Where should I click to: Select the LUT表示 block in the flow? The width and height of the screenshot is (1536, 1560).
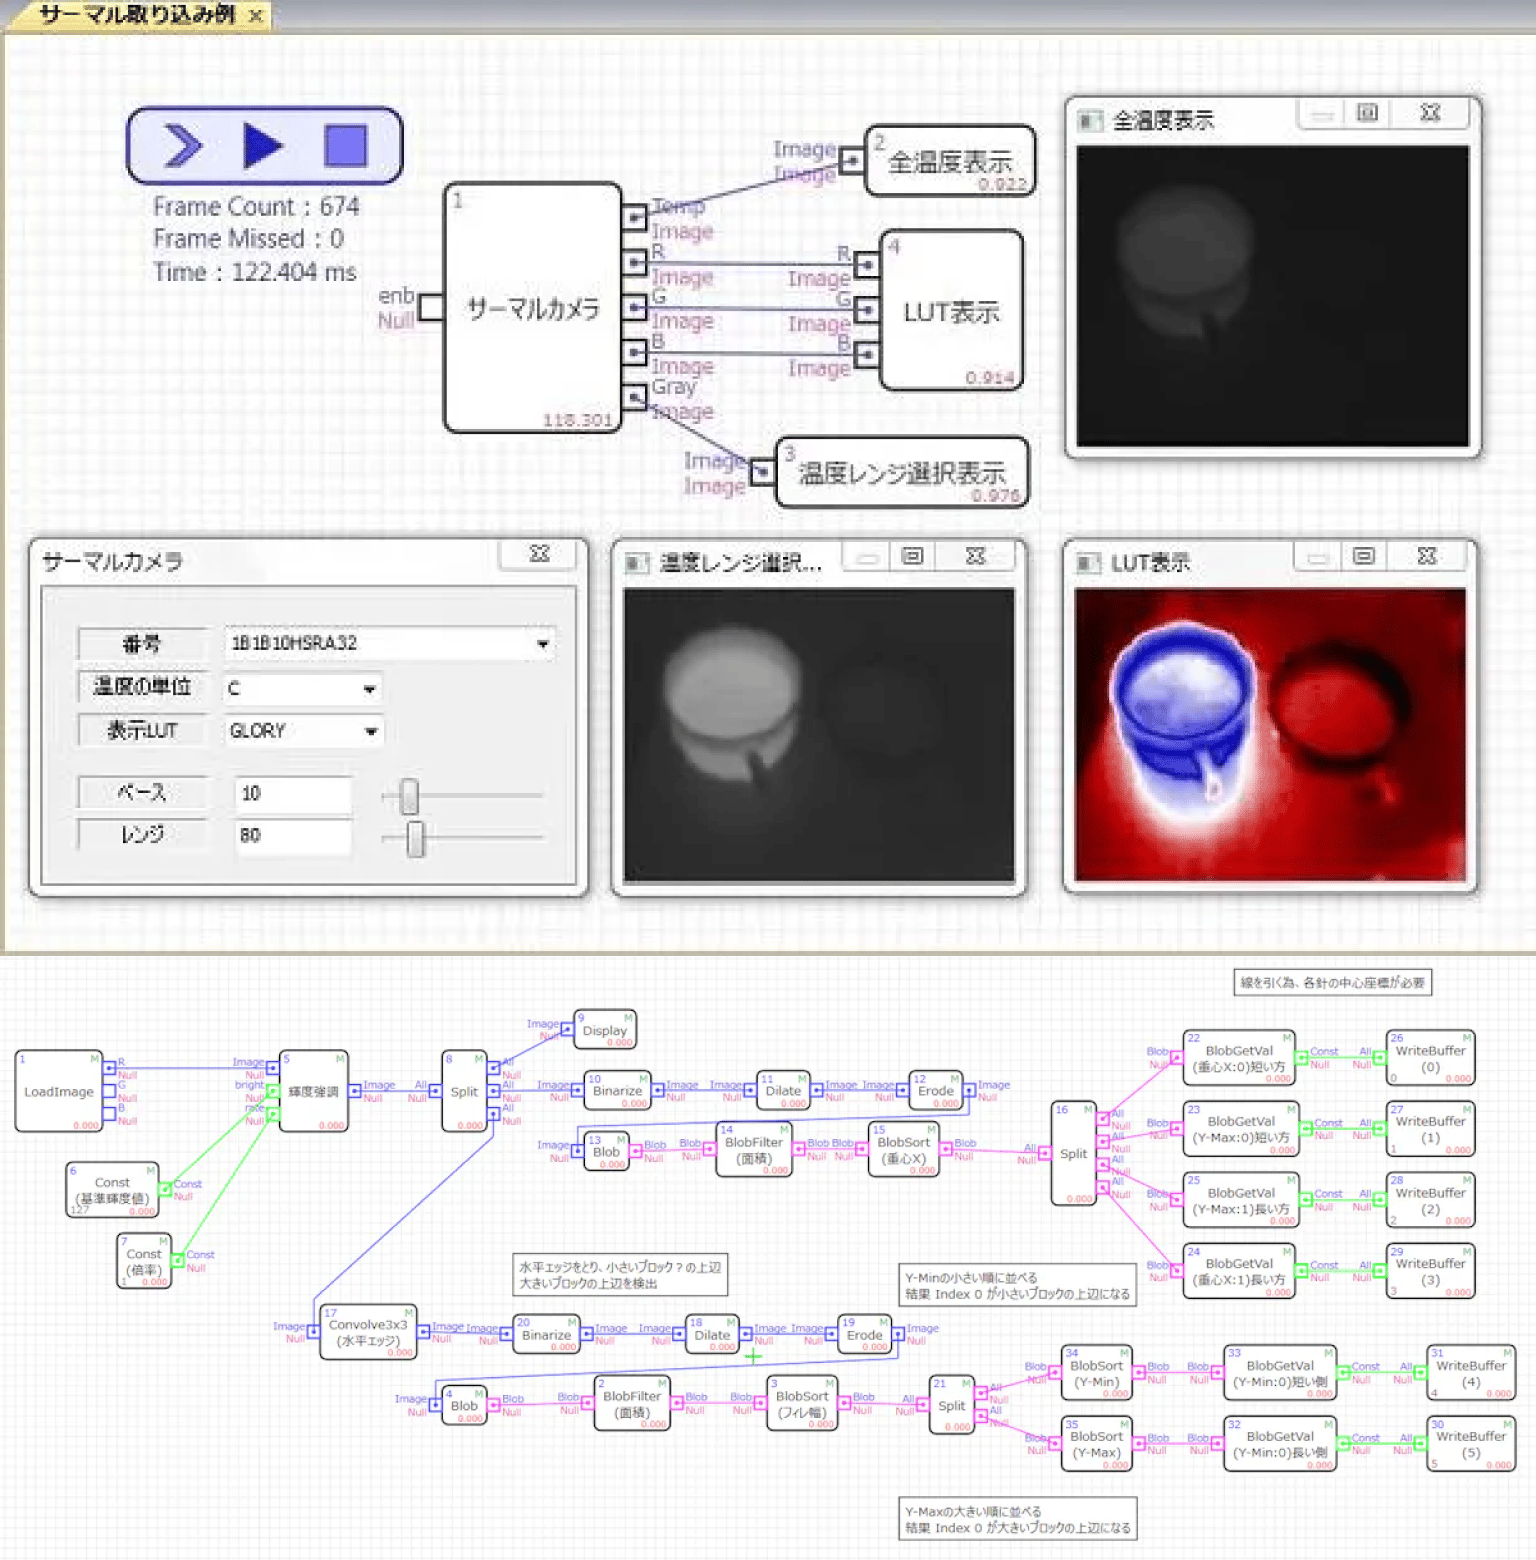[x=951, y=311]
